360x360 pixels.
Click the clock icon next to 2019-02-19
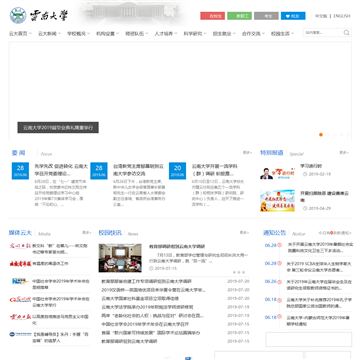[305, 174]
